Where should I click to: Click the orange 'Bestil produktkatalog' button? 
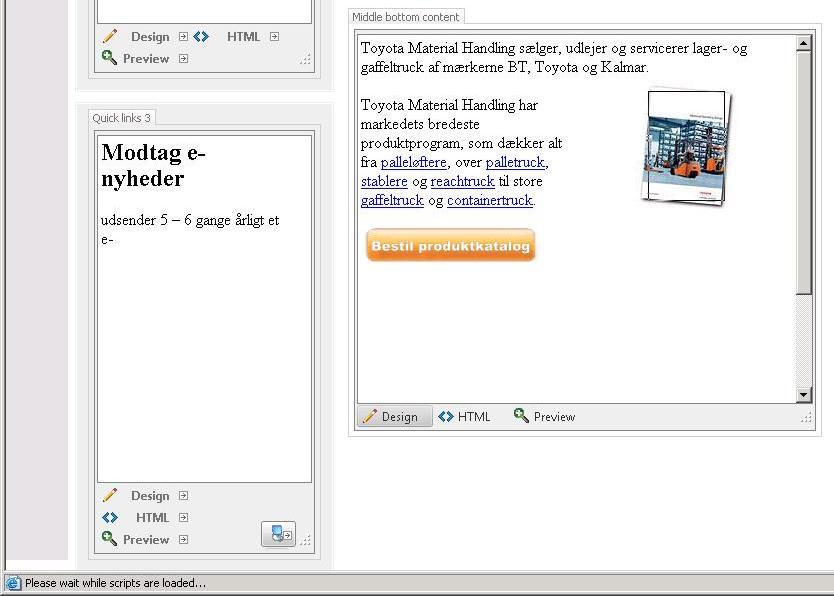tap(451, 245)
